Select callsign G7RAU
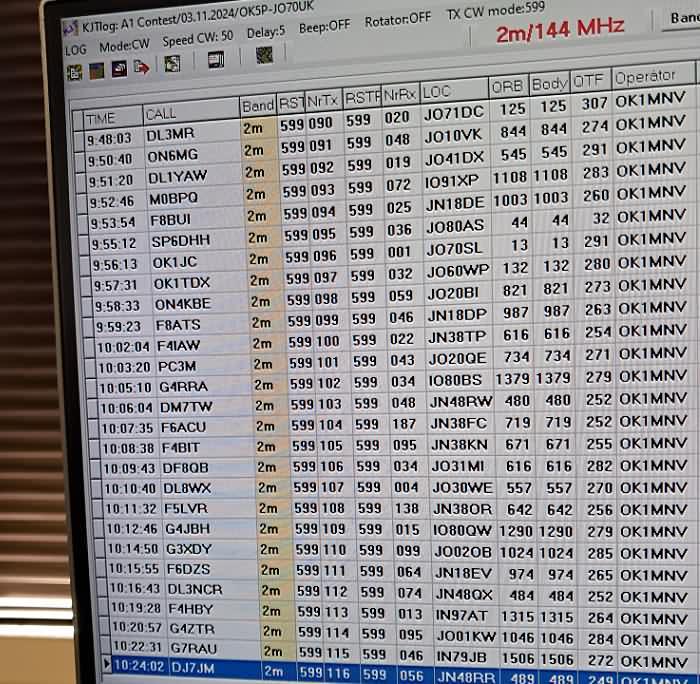This screenshot has width=700, height=684. point(193,648)
